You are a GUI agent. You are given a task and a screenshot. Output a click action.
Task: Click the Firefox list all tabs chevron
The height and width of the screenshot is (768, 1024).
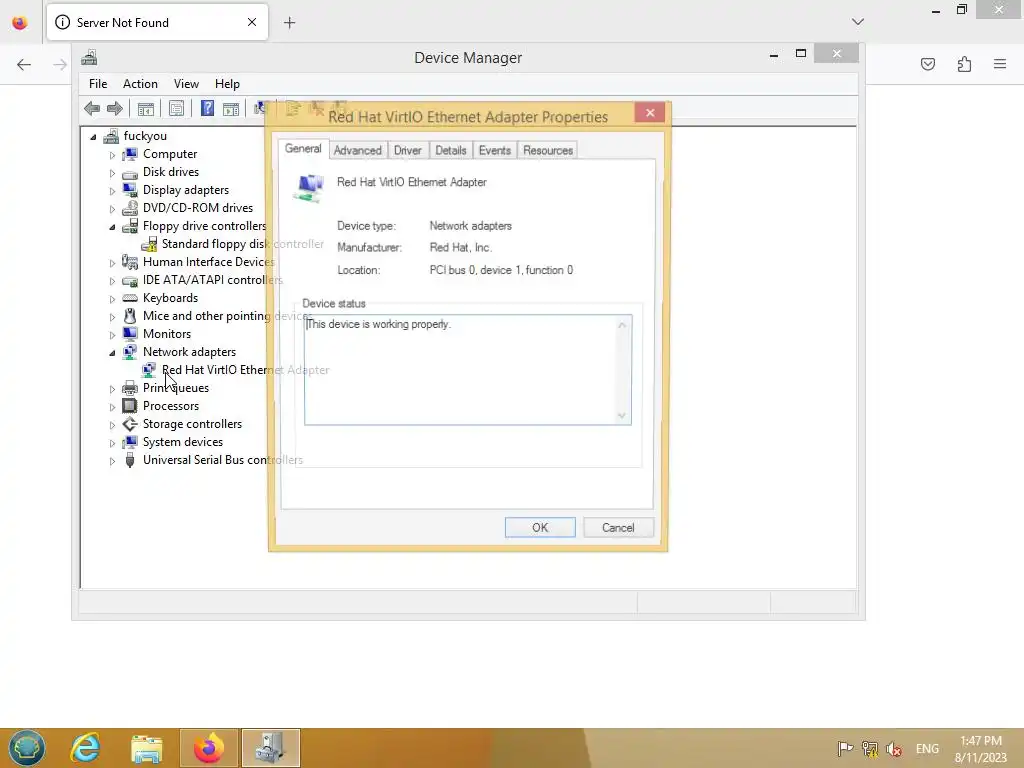tap(858, 22)
